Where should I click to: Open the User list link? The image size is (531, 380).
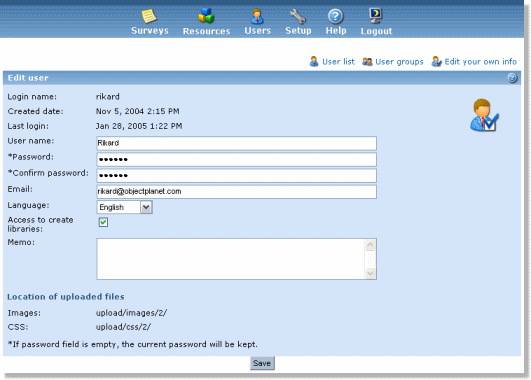point(338,62)
